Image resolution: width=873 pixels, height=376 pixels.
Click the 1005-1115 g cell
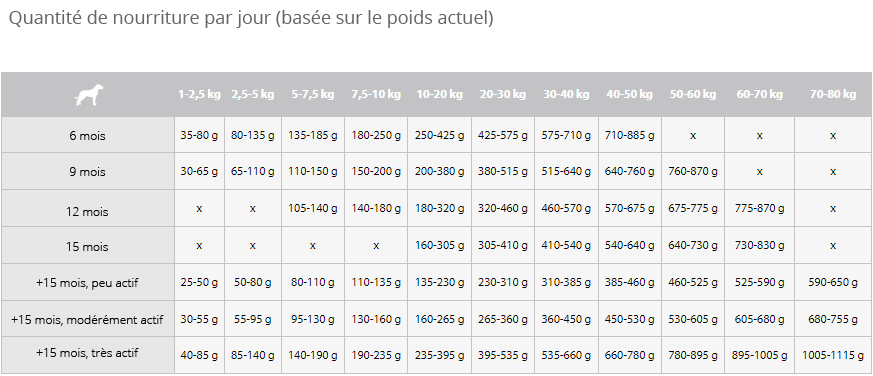coord(833,355)
